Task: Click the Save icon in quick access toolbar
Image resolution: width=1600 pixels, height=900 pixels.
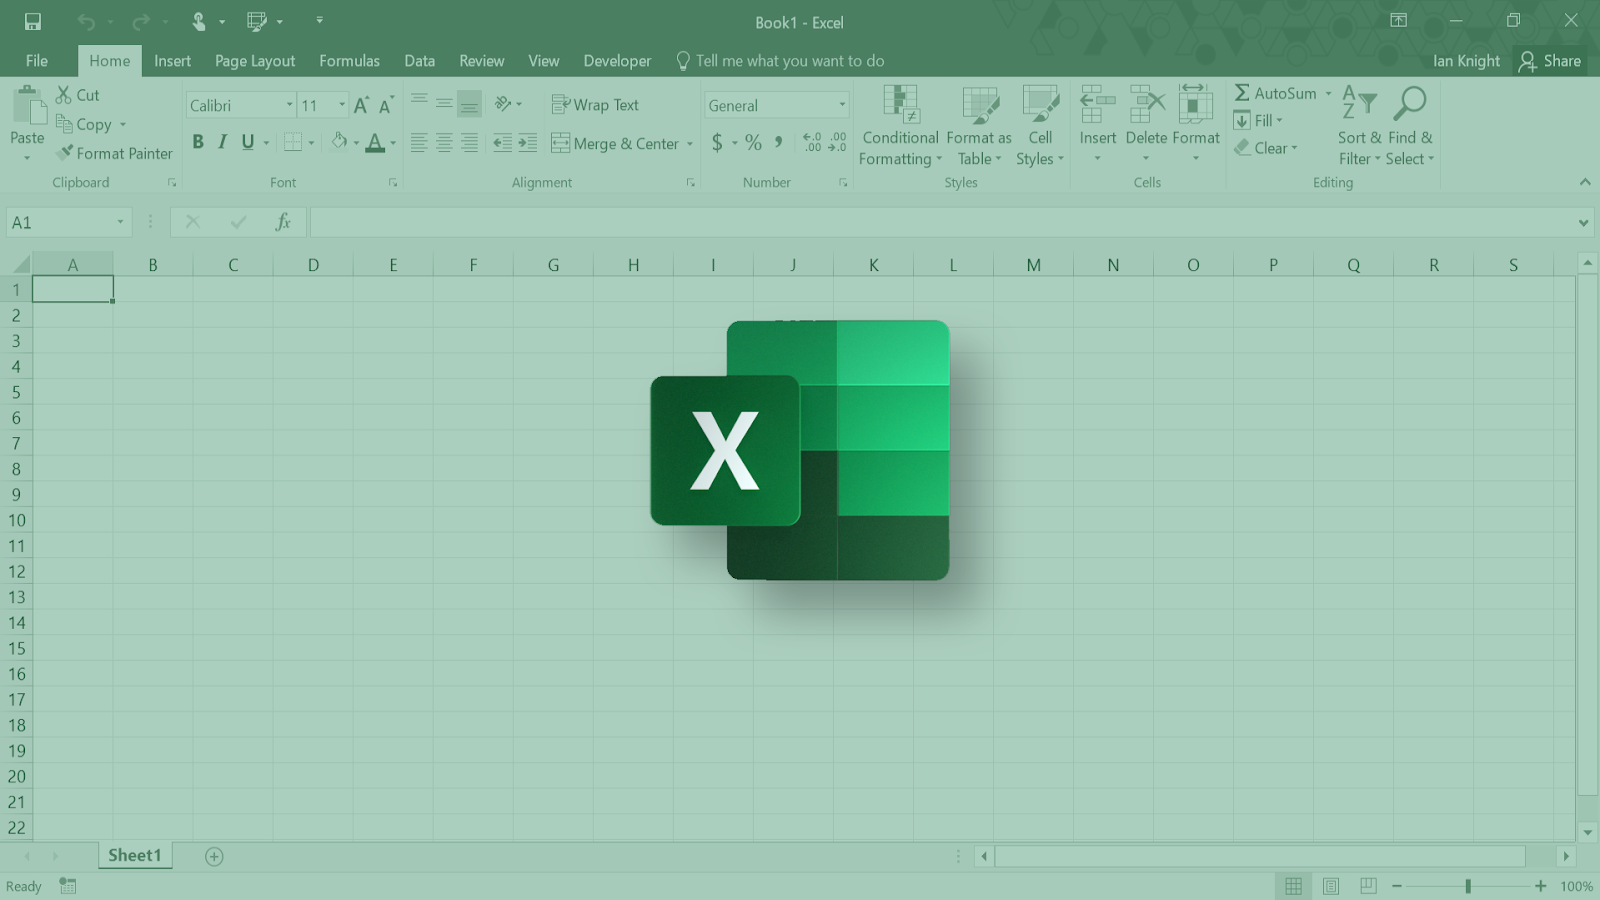Action: pos(33,21)
